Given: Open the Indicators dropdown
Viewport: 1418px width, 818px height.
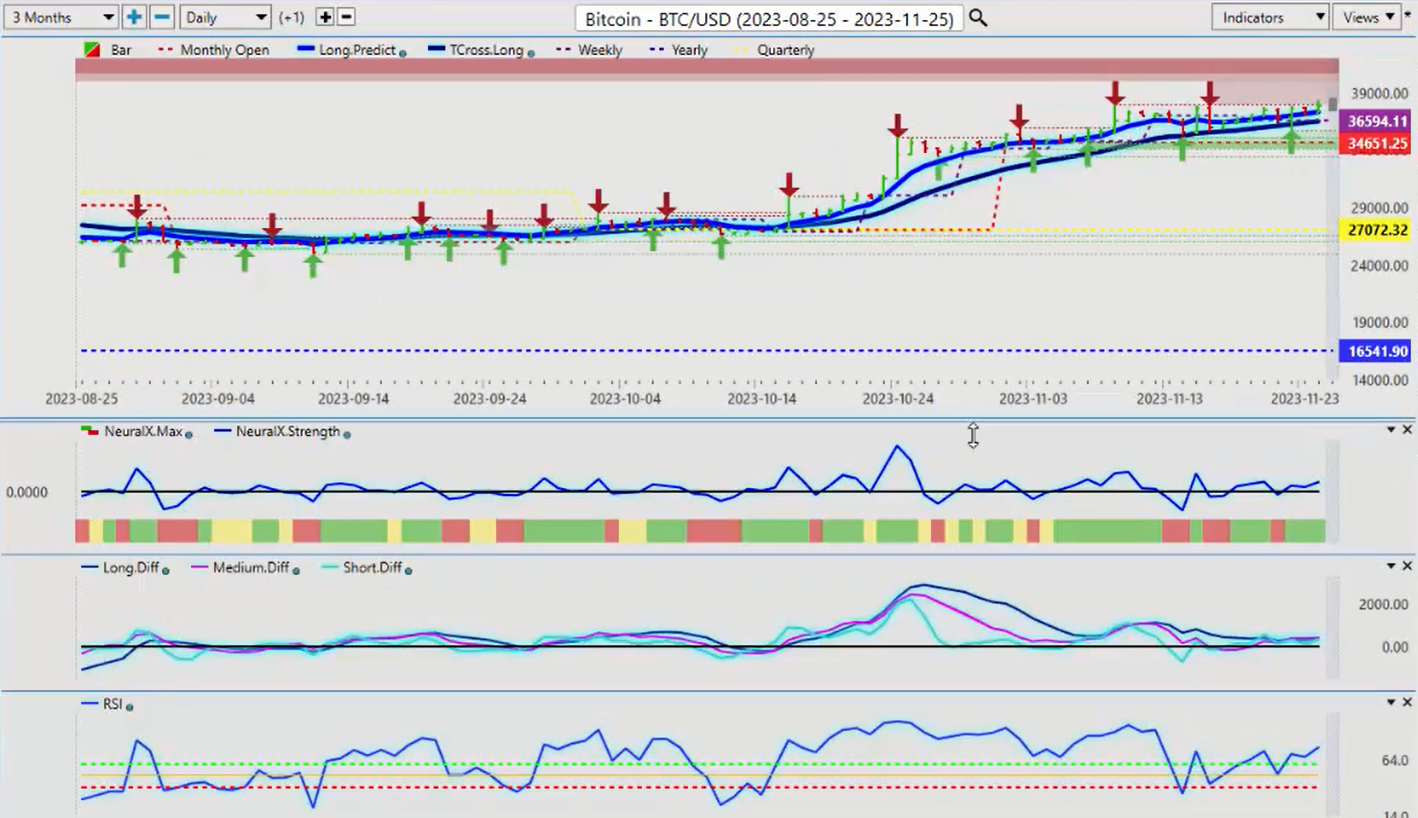Looking at the screenshot, I should (1270, 17).
